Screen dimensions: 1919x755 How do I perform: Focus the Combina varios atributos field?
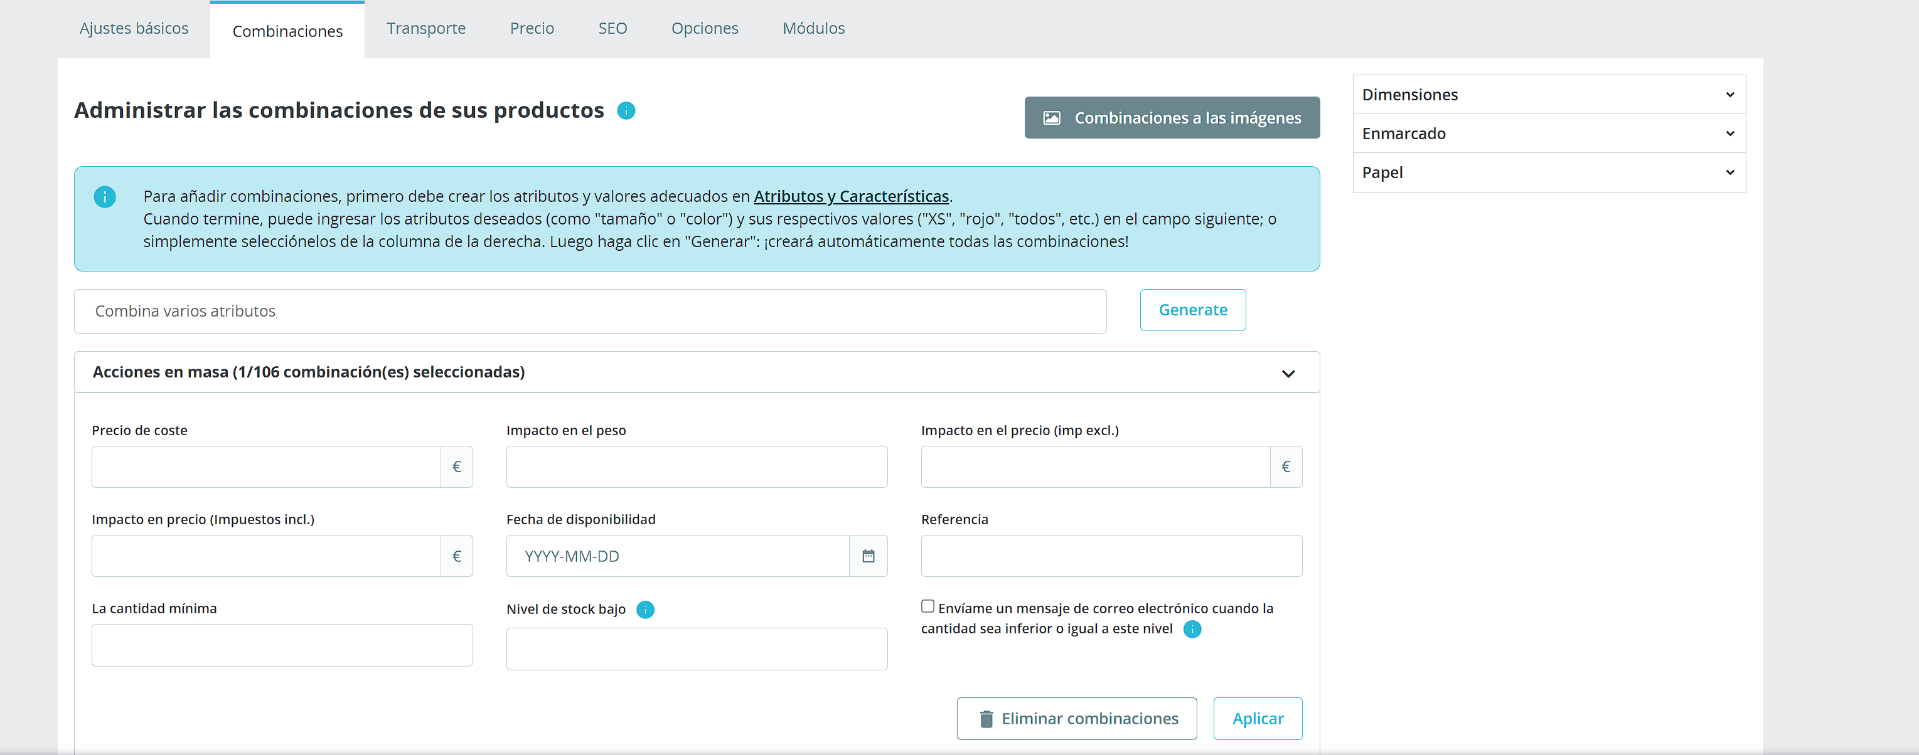[x=590, y=312]
